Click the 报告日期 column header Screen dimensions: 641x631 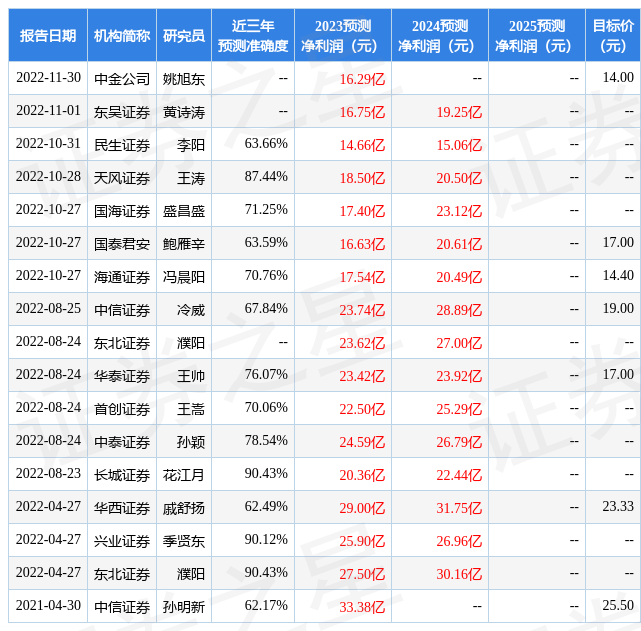[x=48, y=36]
